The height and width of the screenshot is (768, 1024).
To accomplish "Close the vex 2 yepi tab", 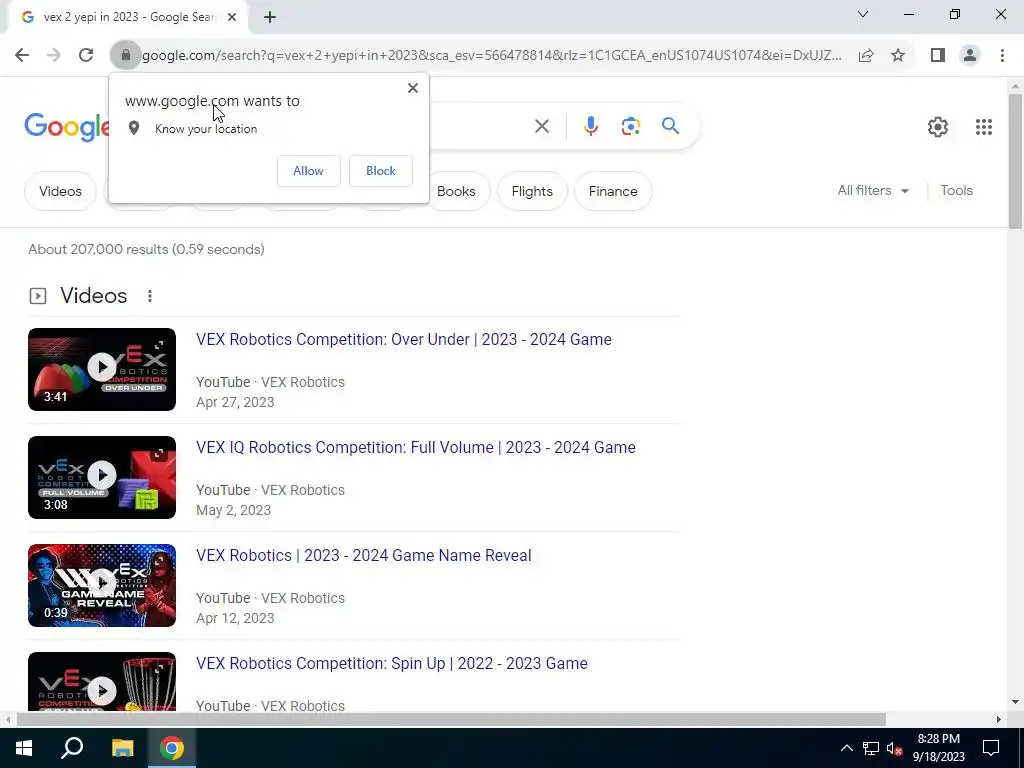I will pyautogui.click(x=232, y=18).
